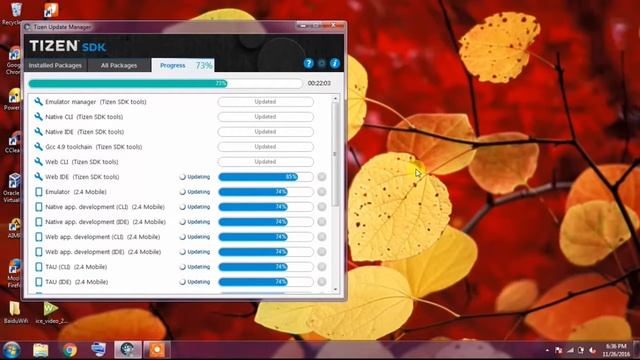Cancel the TAU (CLI) update
Image resolution: width=640 pixels, height=360 pixels.
[322, 267]
